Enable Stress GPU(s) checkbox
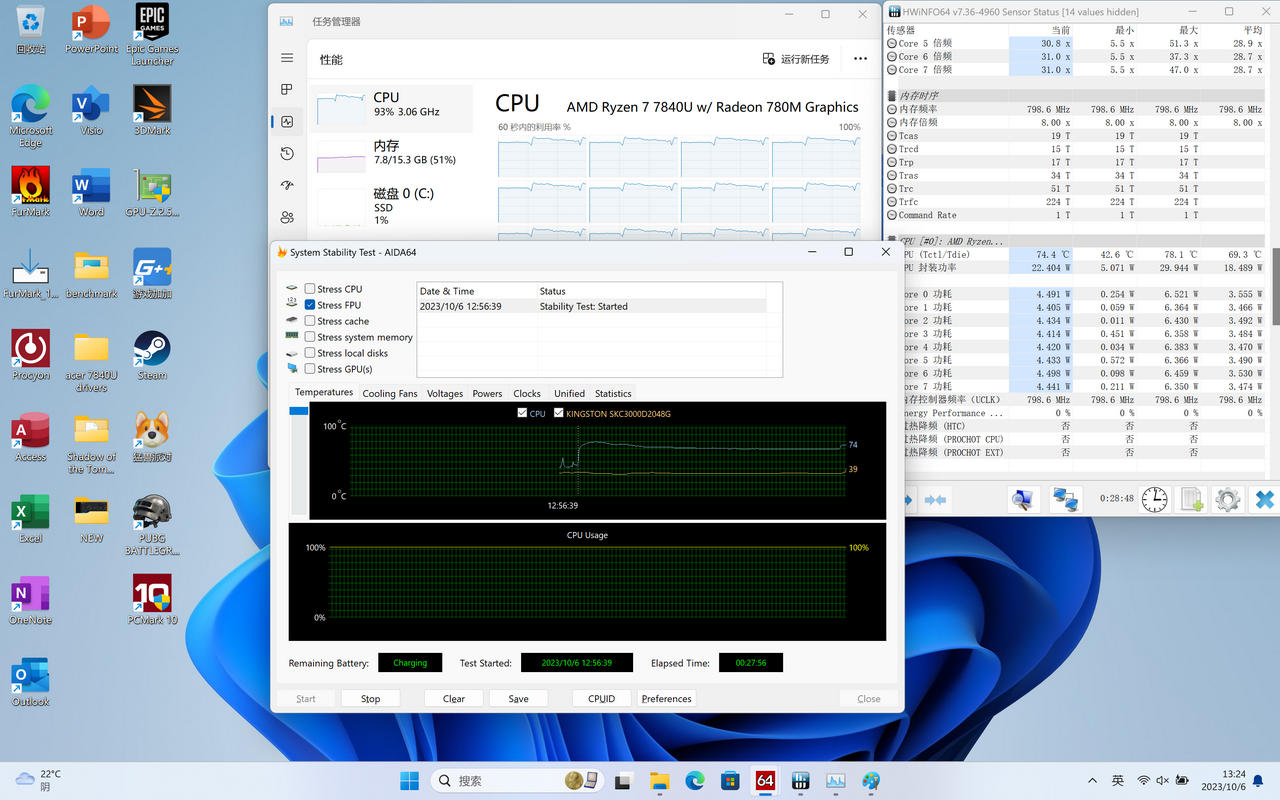 (x=310, y=369)
